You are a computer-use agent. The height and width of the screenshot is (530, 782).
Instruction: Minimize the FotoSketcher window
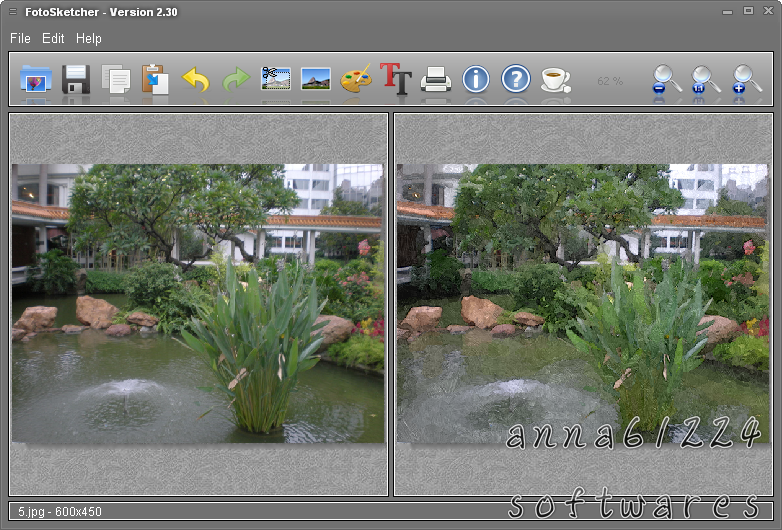click(x=728, y=11)
